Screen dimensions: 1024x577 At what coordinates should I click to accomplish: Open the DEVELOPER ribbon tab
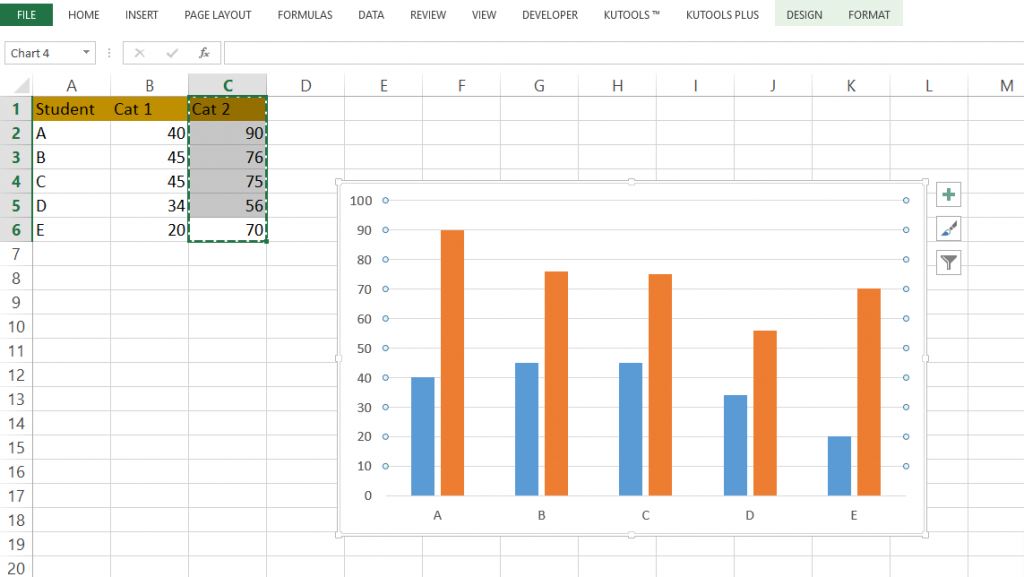pyautogui.click(x=549, y=15)
